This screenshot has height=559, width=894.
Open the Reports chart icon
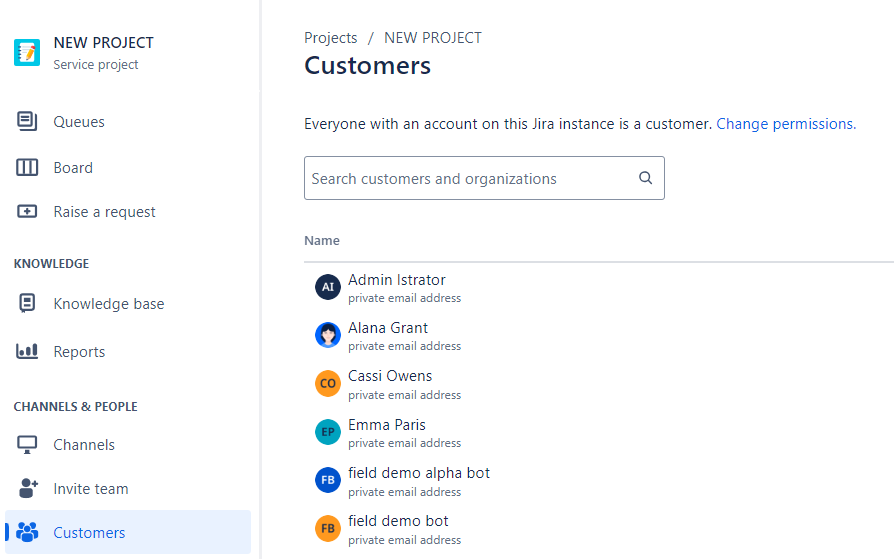click(27, 352)
